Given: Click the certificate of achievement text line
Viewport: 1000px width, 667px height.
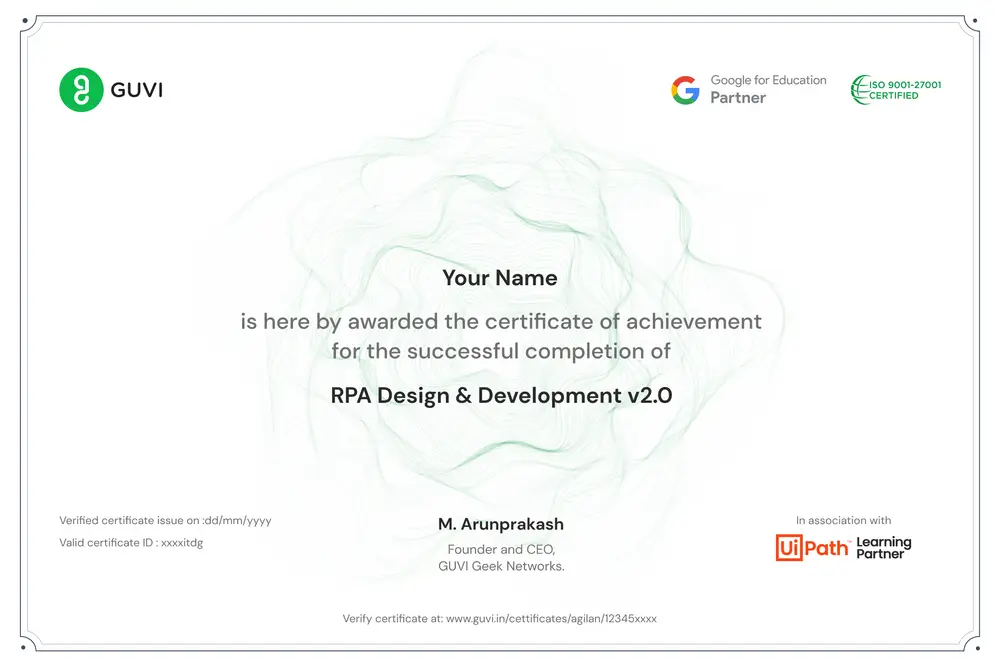Looking at the screenshot, I should tap(501, 322).
